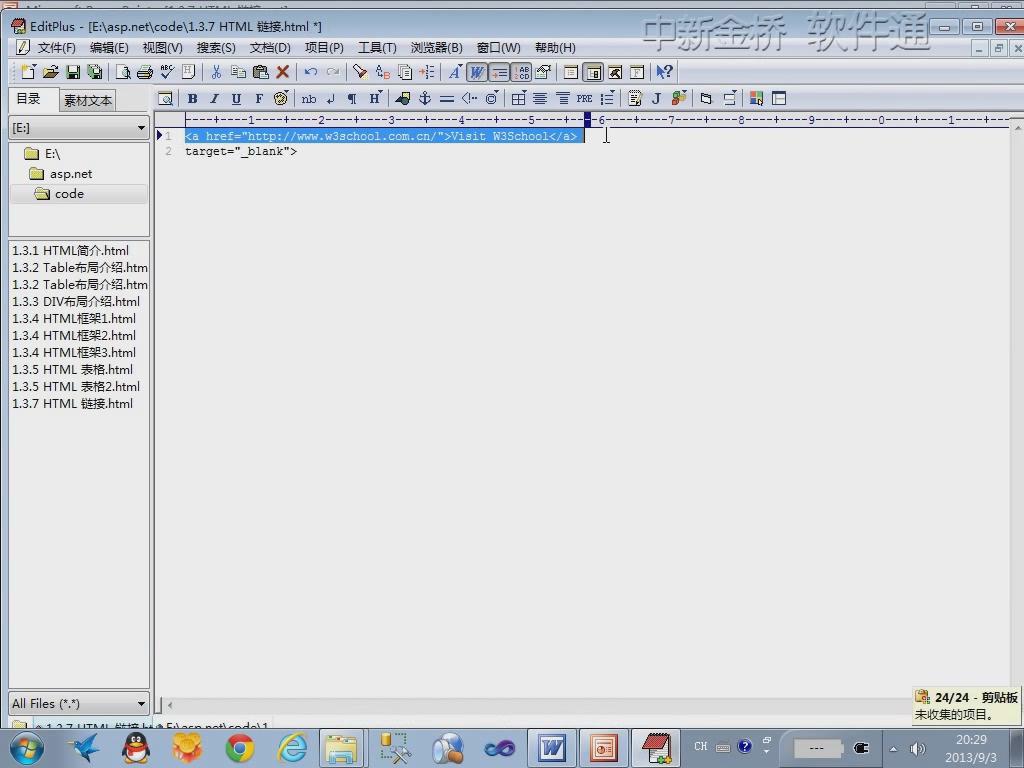Paste with the clipboard icon
This screenshot has height=768, width=1024.
point(261,72)
